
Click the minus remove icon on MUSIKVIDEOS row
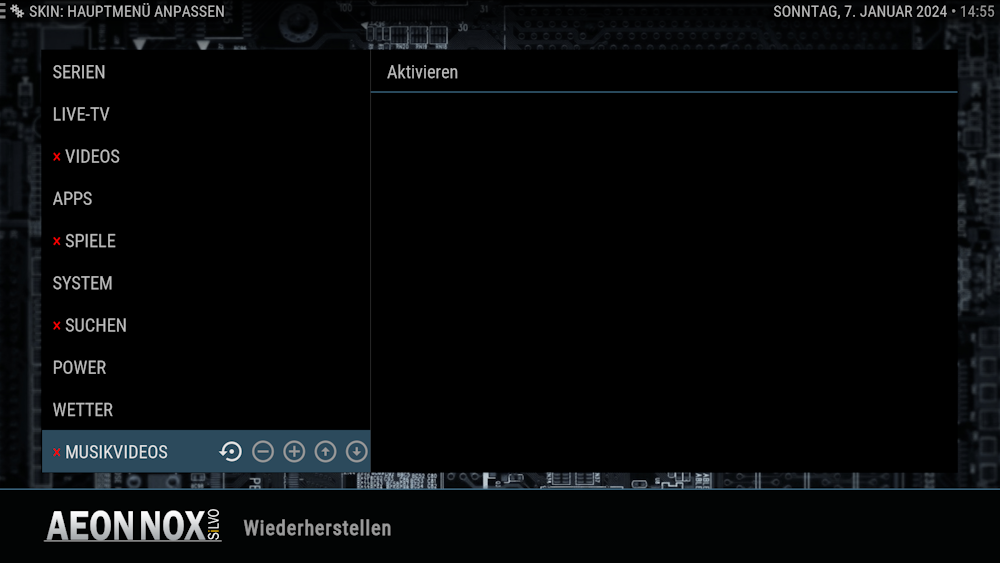[x=263, y=451]
